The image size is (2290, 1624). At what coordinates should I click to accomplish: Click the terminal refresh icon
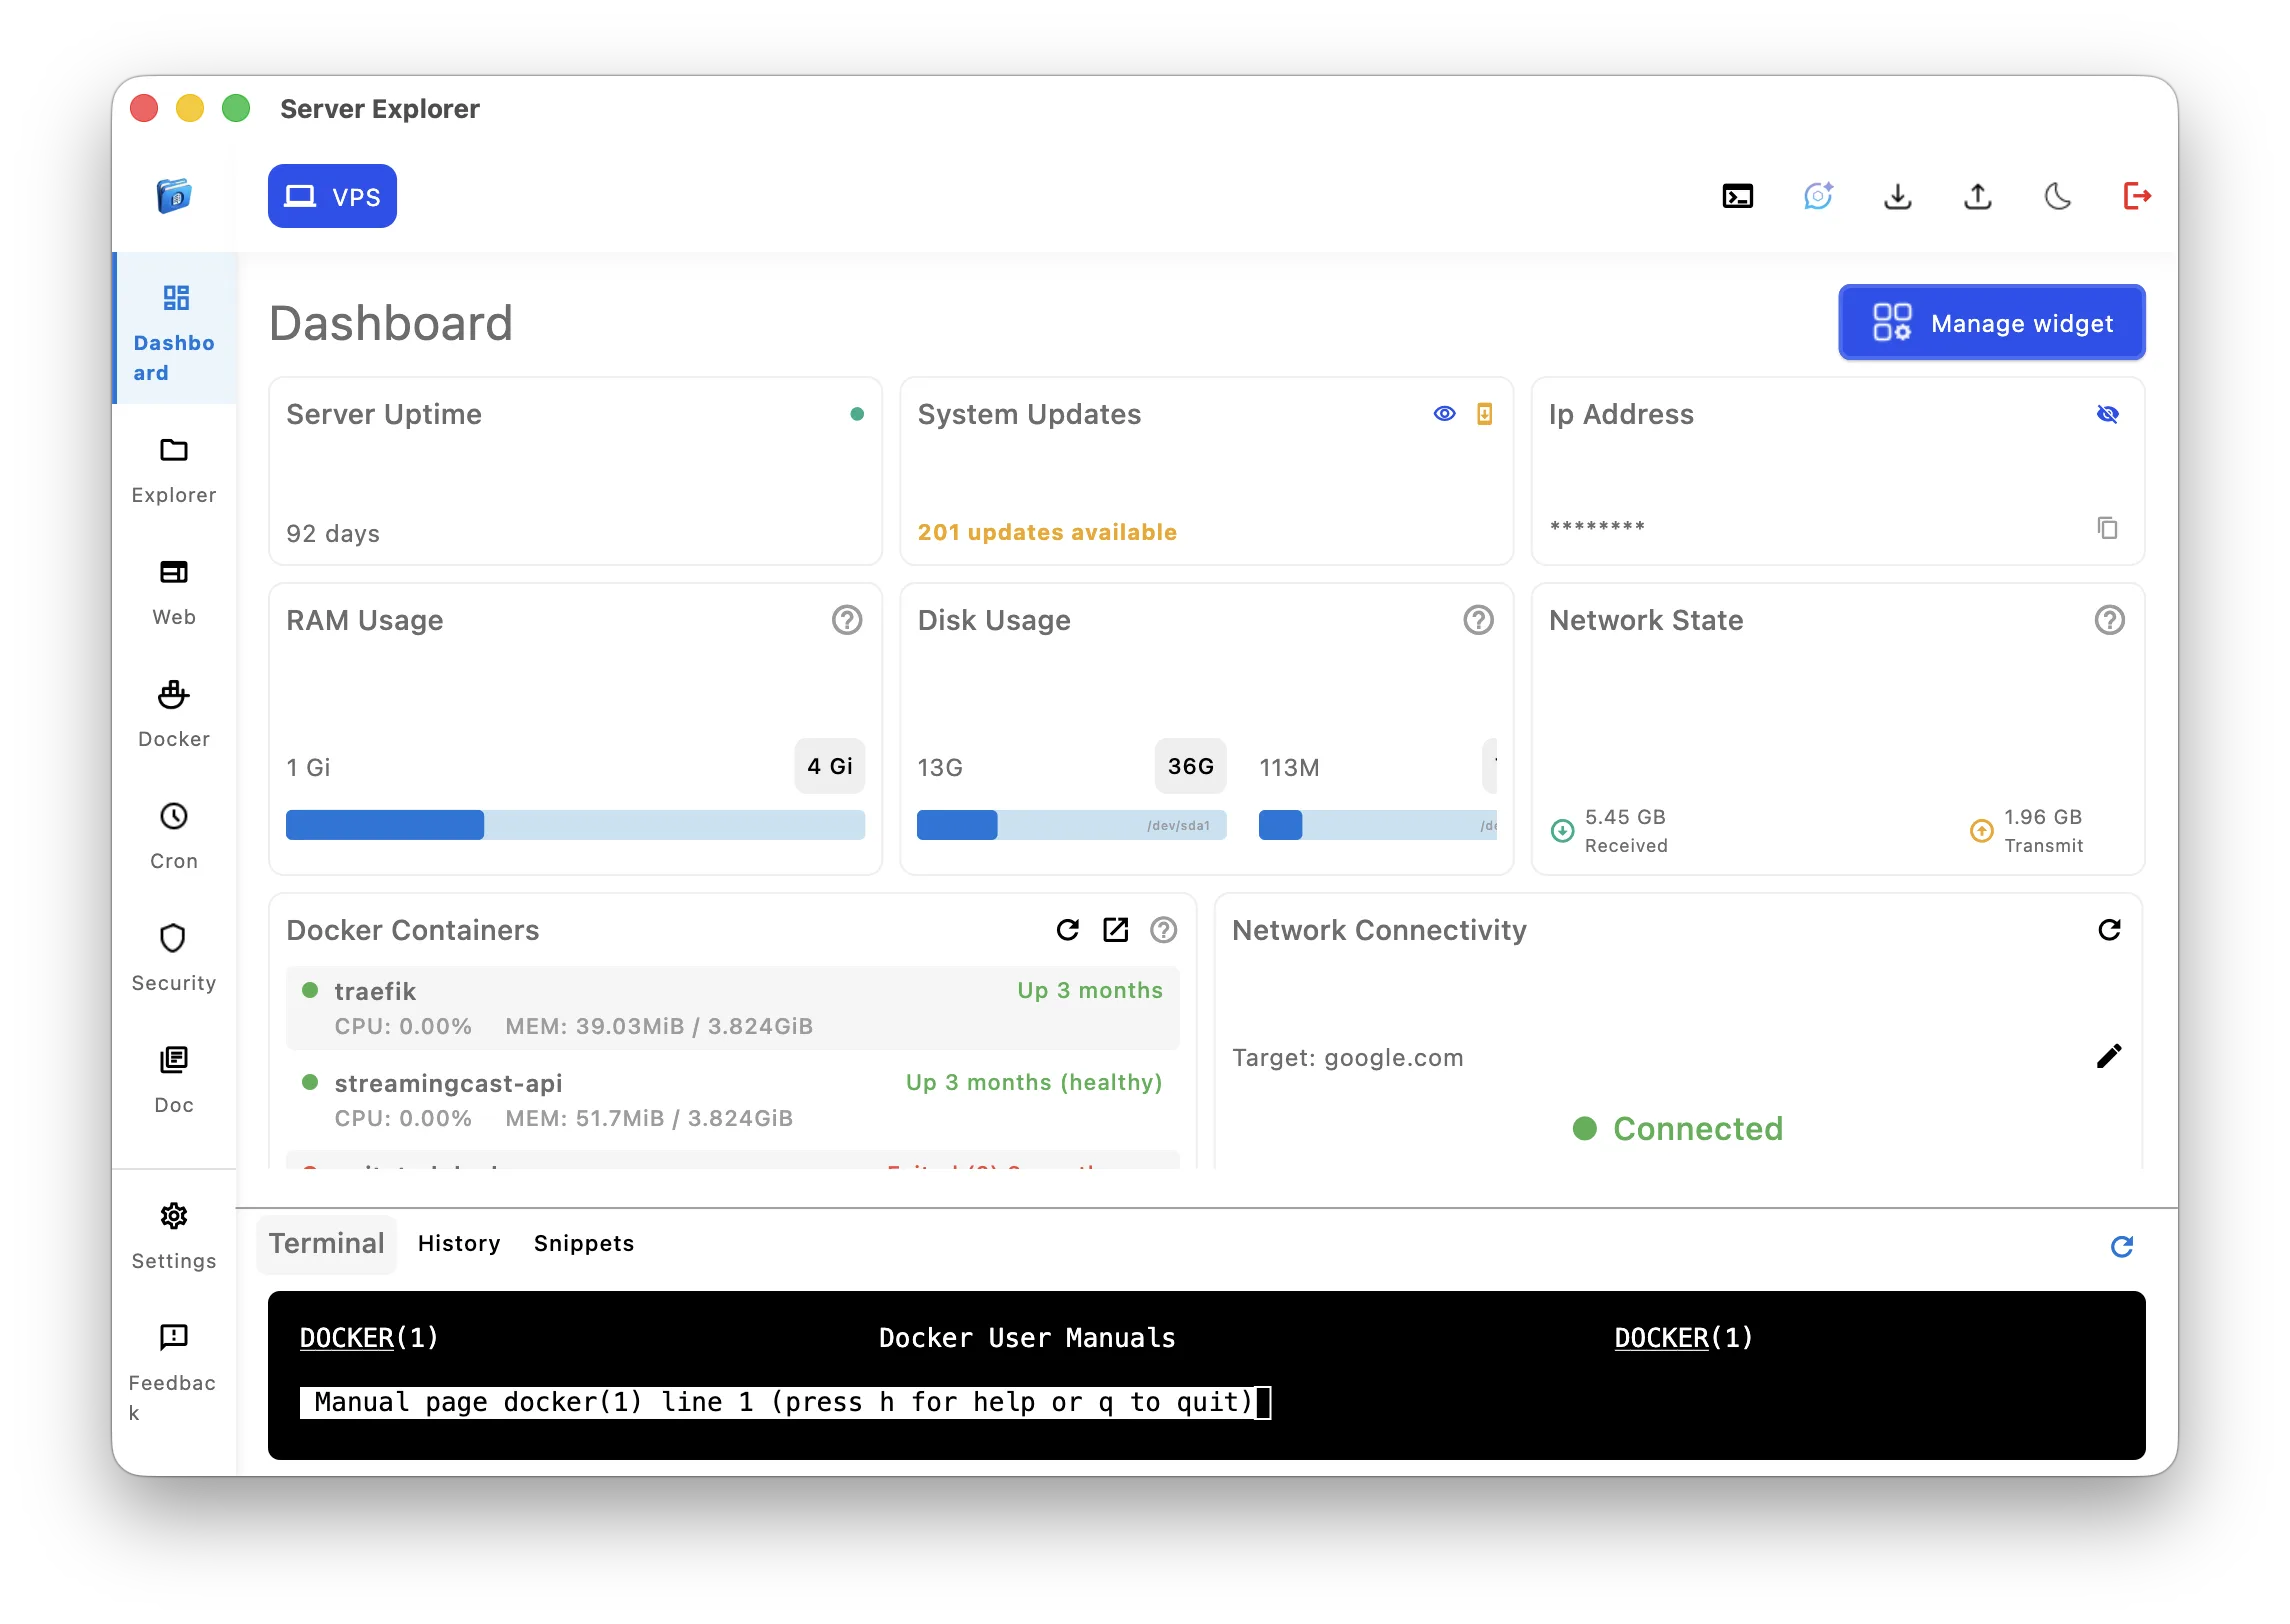pos(2121,1246)
